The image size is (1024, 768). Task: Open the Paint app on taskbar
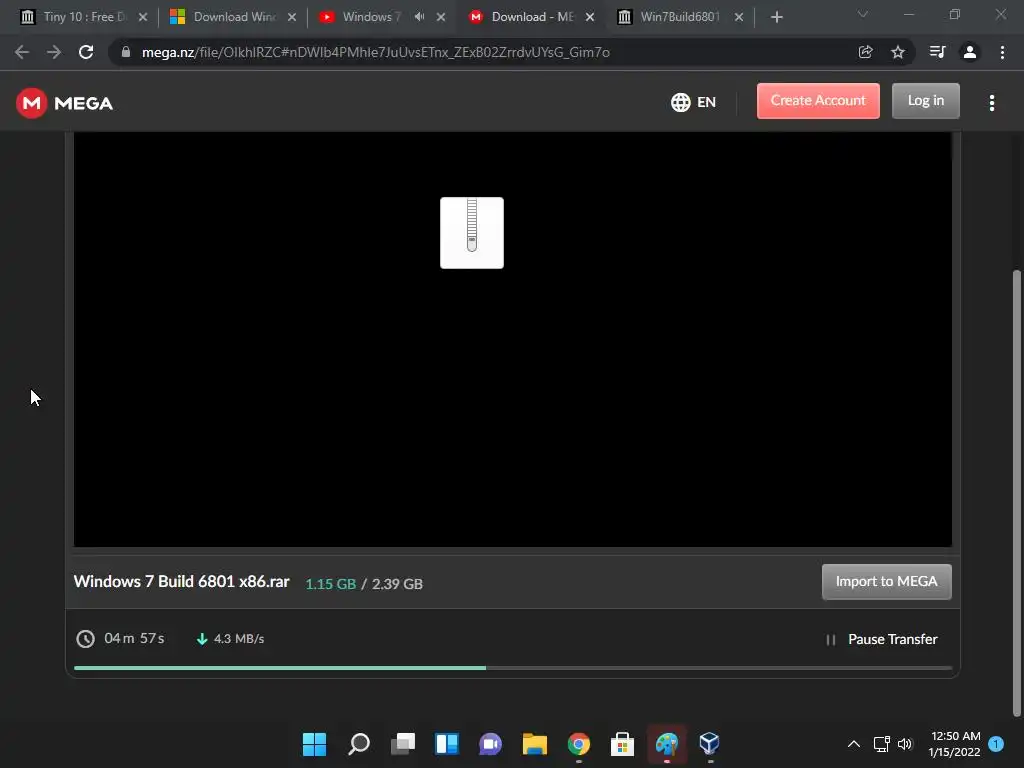[x=667, y=744]
